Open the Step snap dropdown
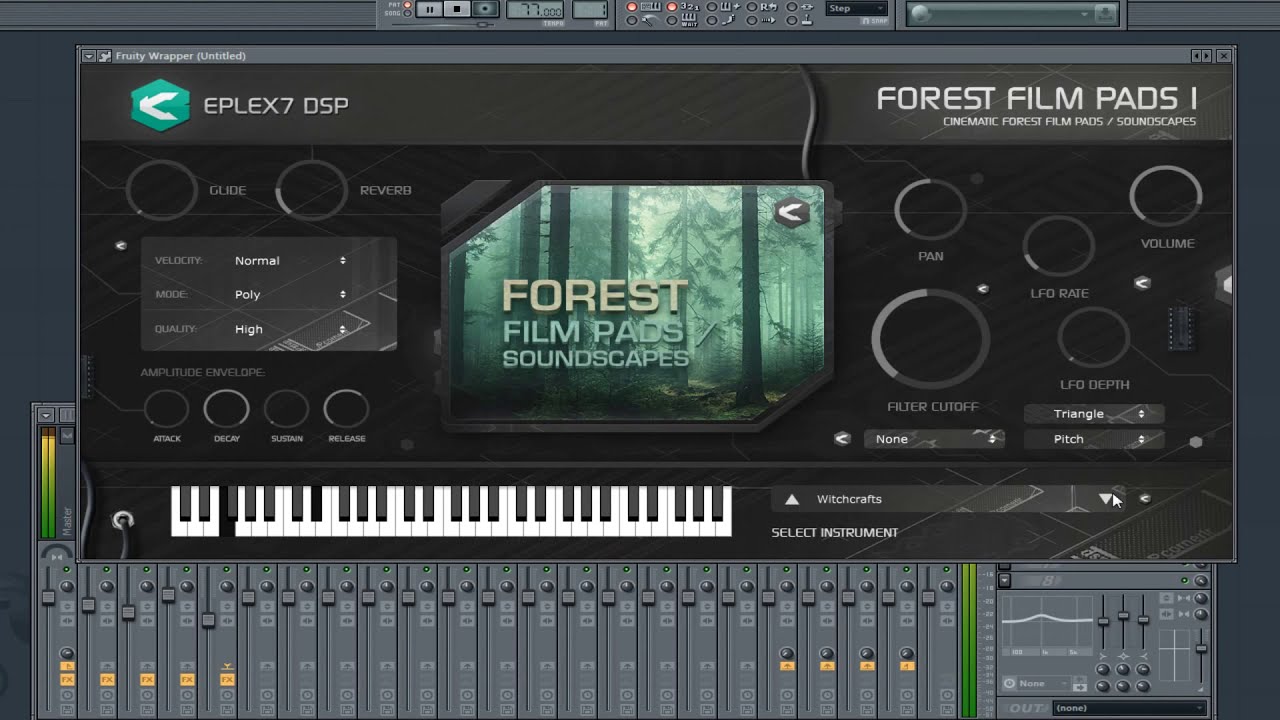This screenshot has width=1280, height=720. [x=856, y=8]
